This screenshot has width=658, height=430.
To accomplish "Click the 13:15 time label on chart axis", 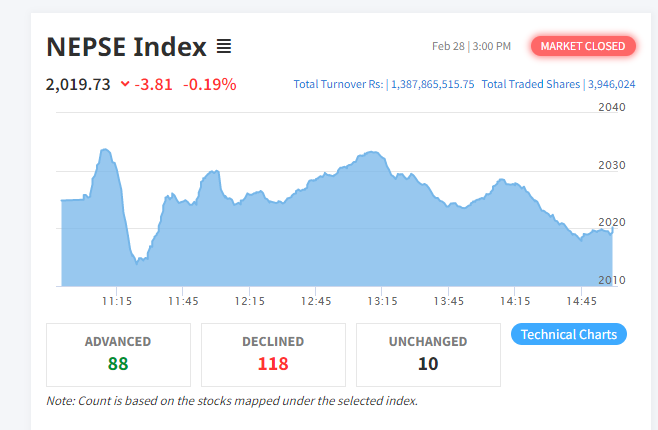I will pos(382,301).
